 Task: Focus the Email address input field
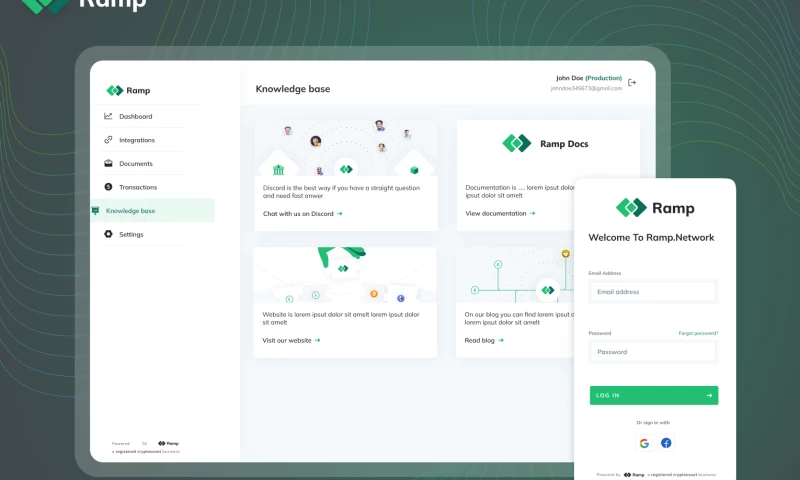(x=653, y=292)
